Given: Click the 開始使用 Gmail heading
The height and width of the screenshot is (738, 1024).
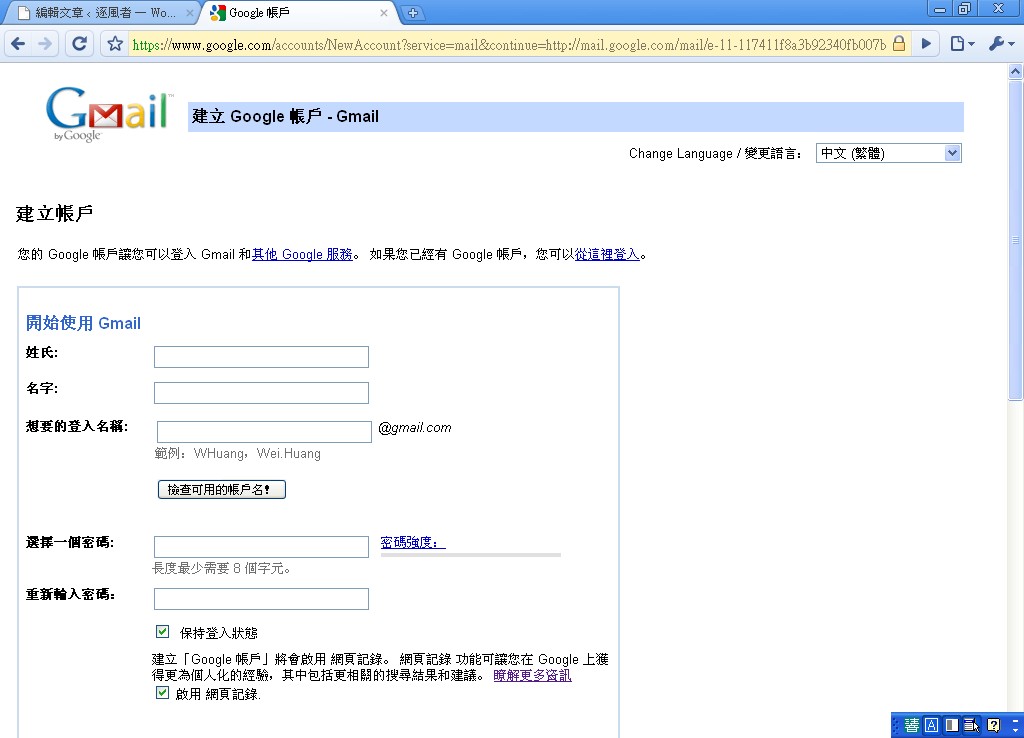Looking at the screenshot, I should (83, 323).
